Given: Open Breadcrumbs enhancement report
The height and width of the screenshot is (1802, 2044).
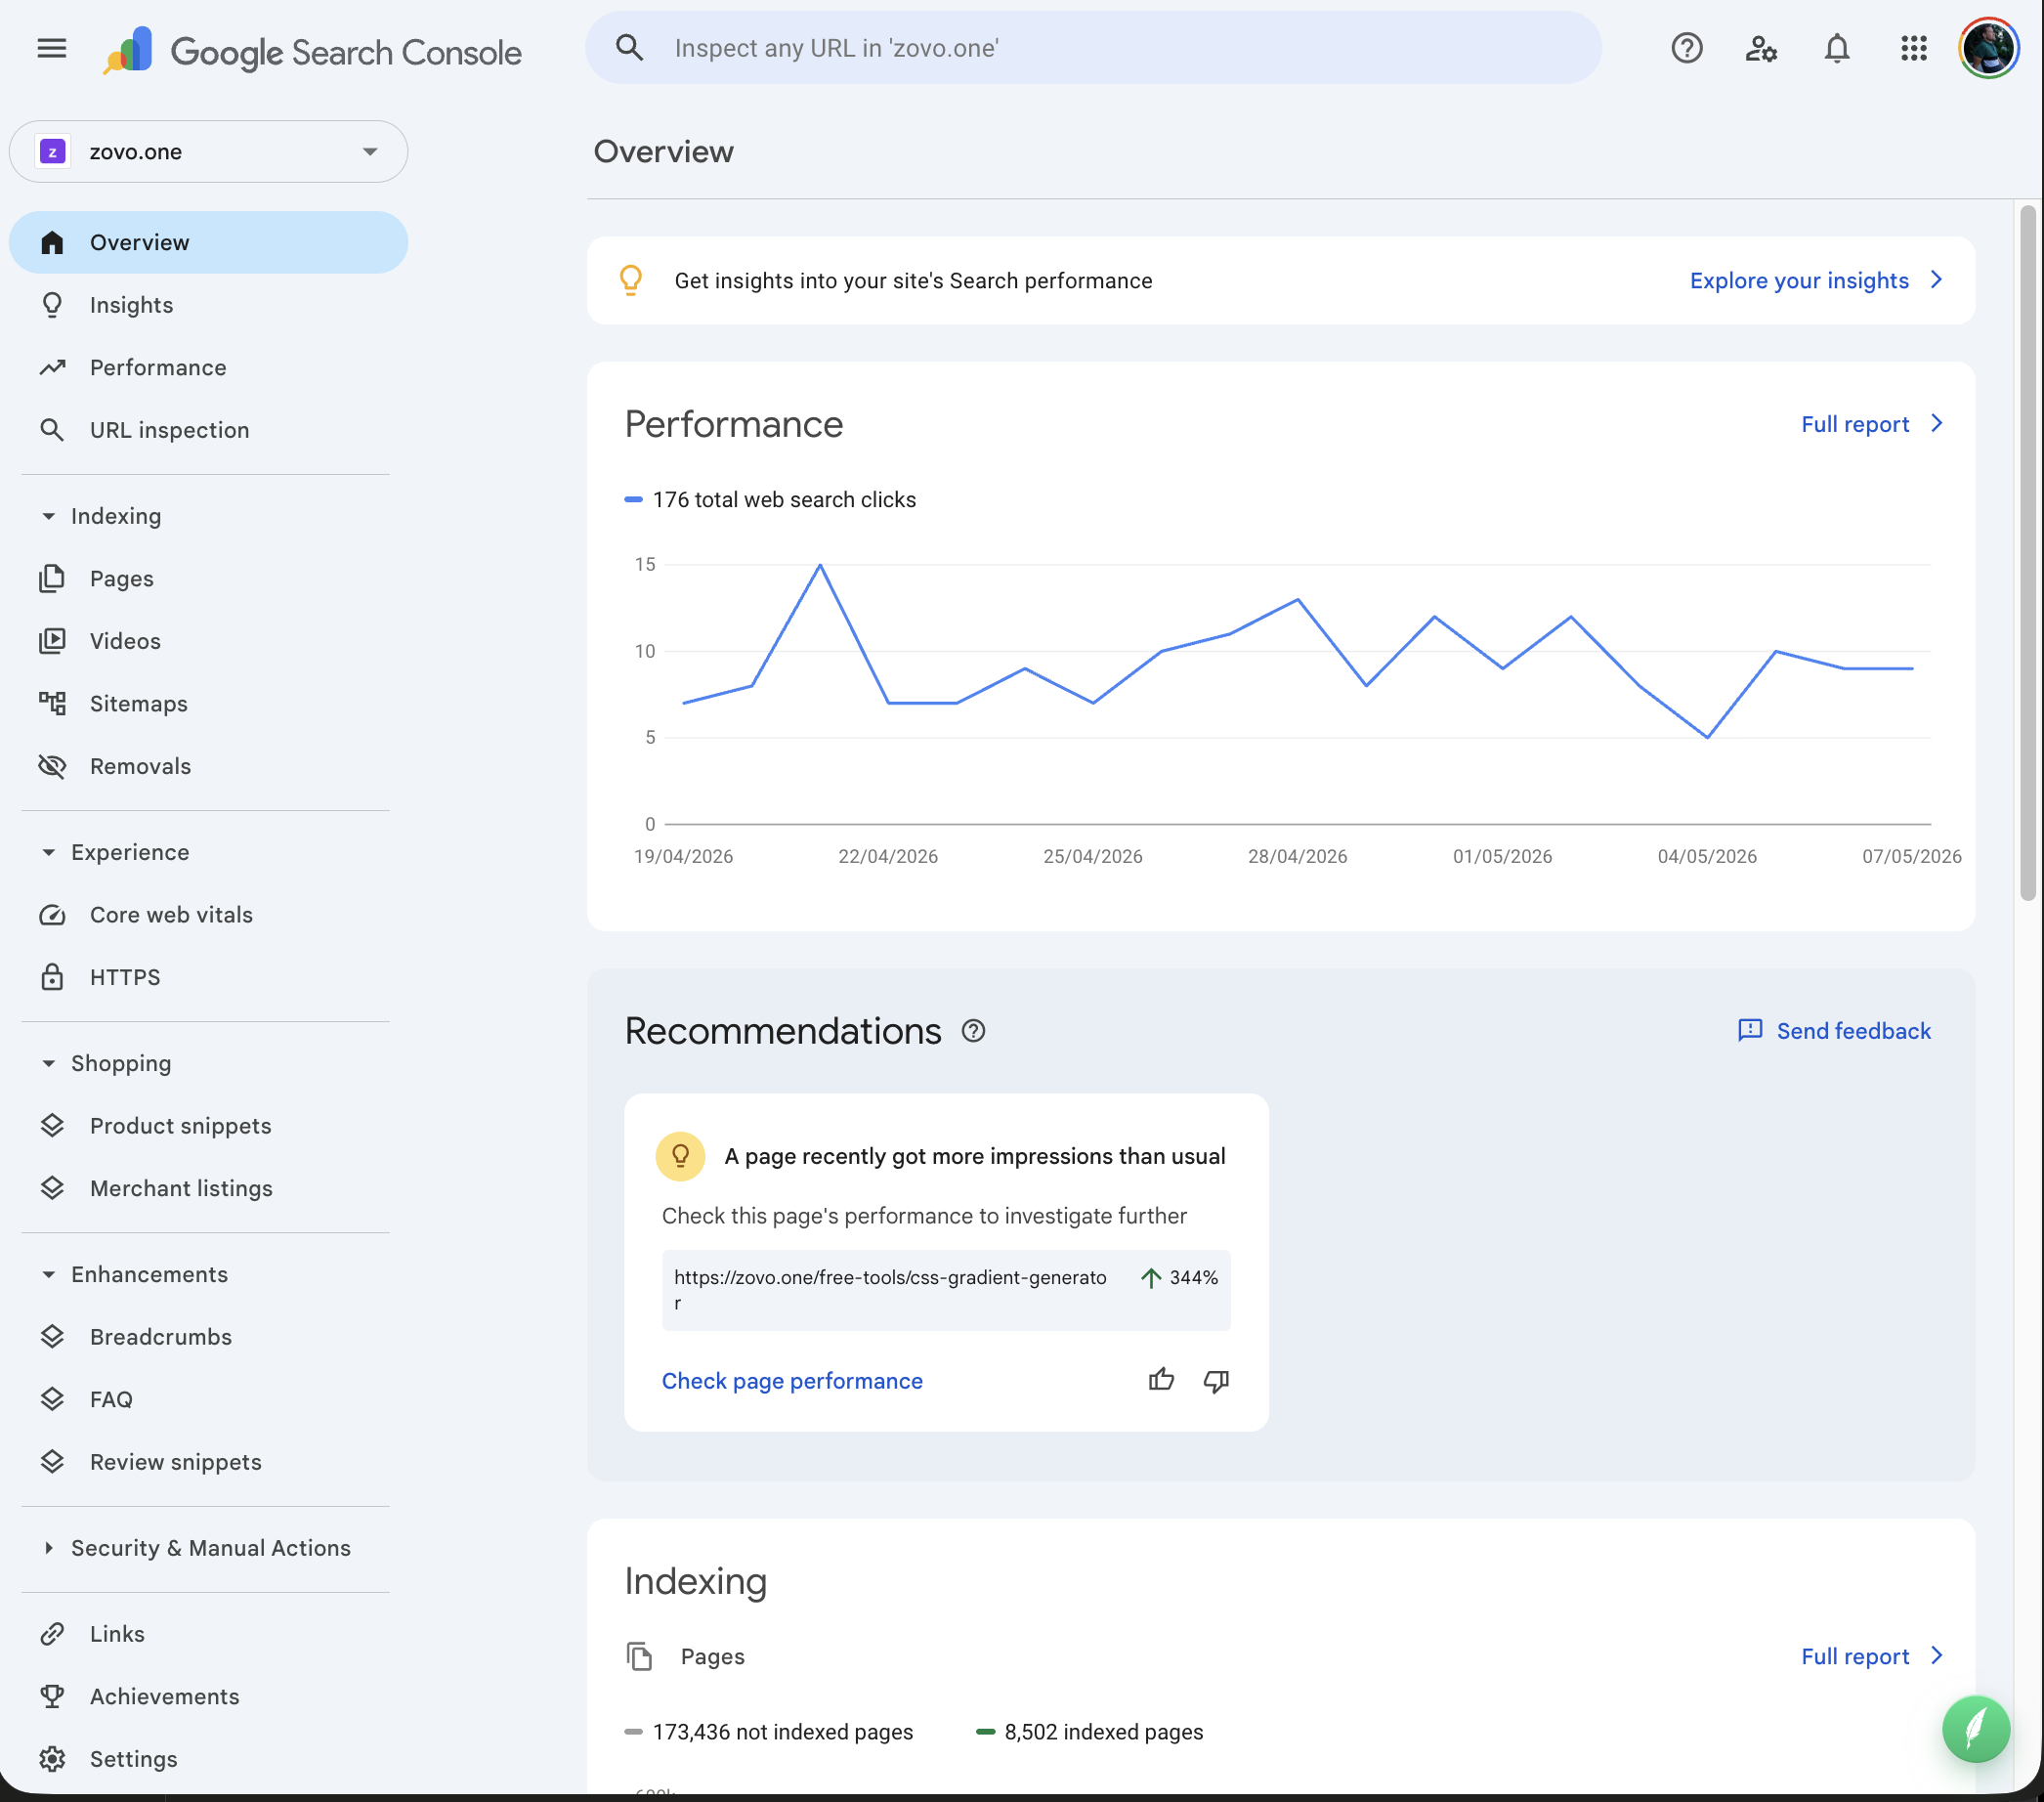Looking at the screenshot, I should (208, 1337).
